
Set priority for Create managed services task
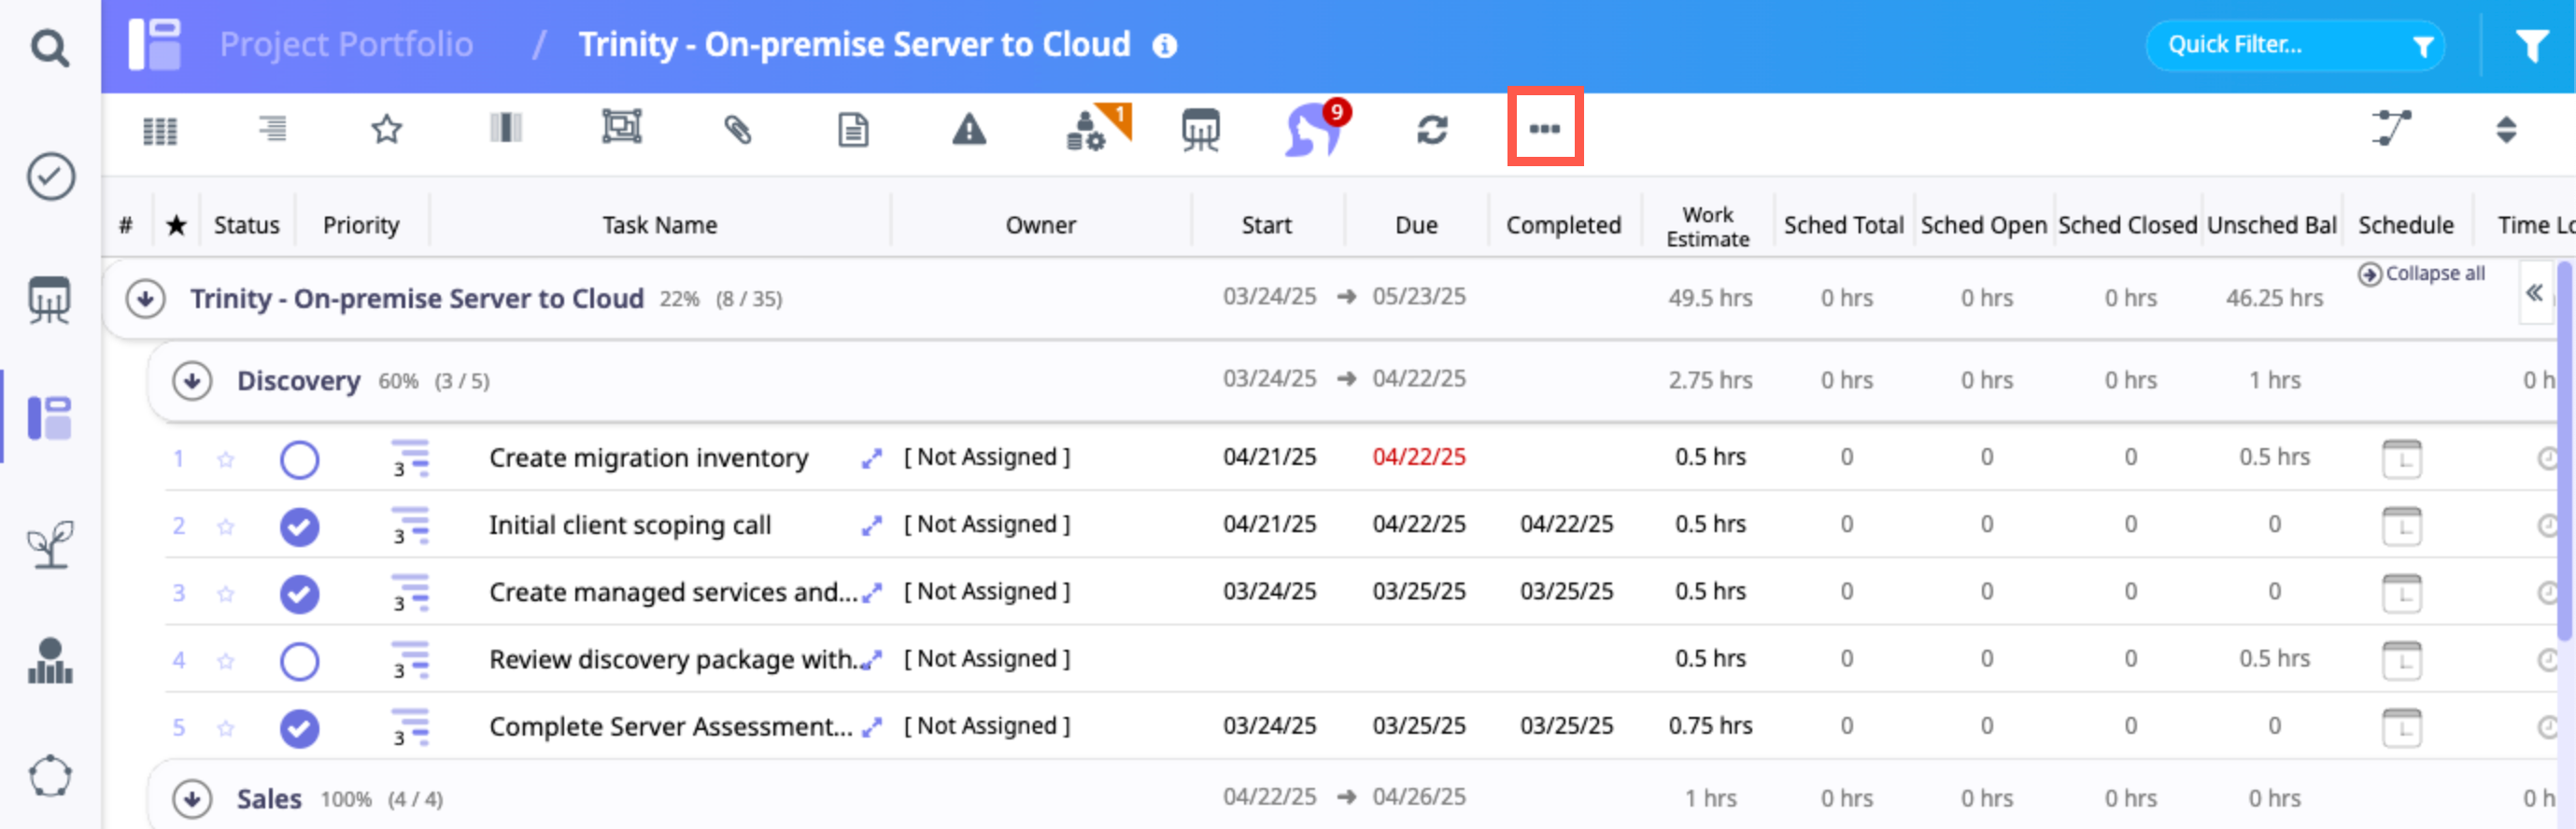[x=410, y=593]
